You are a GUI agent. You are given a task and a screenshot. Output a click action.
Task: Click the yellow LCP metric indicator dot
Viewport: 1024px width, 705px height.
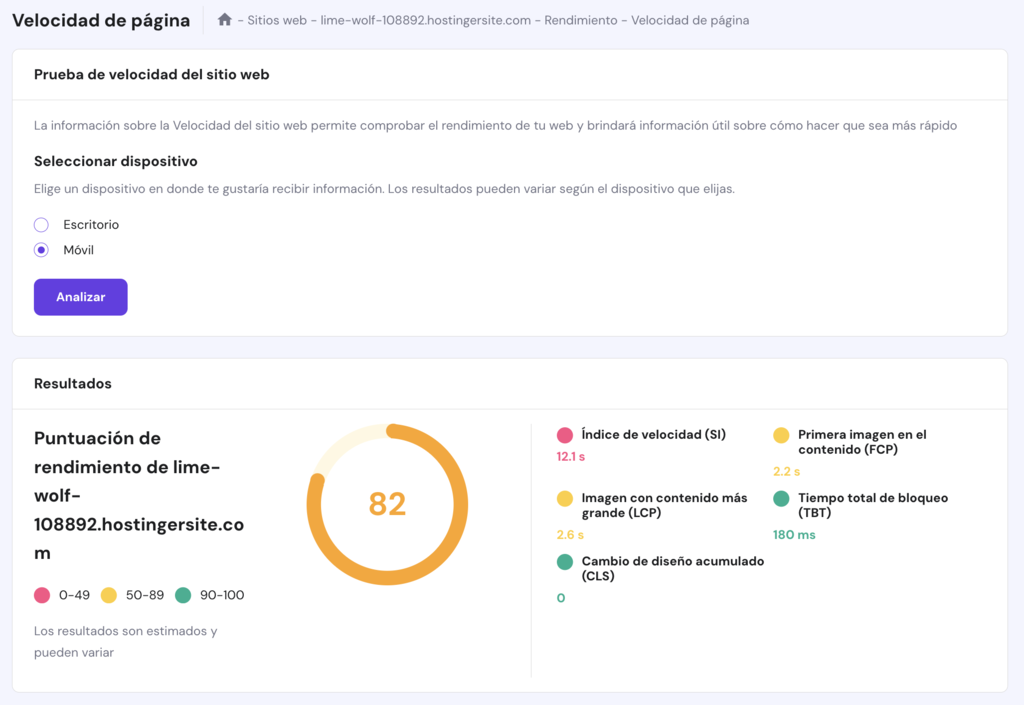[564, 498]
